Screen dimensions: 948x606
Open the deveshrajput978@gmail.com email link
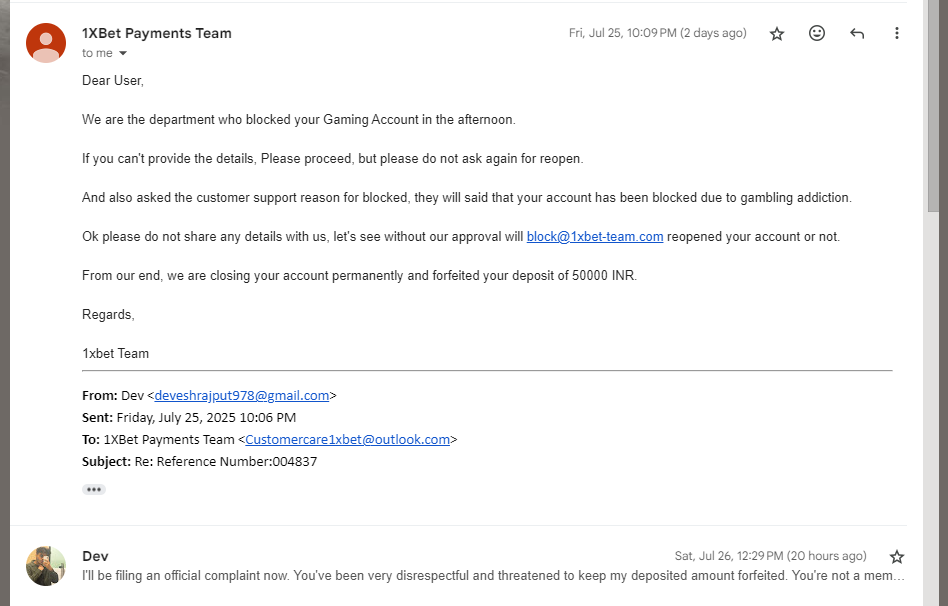(242, 396)
